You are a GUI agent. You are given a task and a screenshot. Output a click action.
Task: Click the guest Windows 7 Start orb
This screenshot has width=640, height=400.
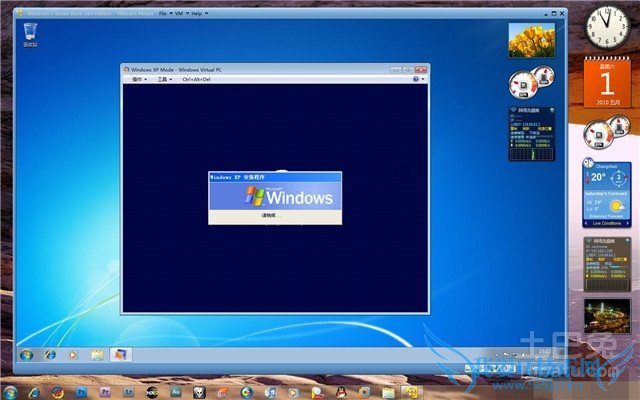point(27,355)
